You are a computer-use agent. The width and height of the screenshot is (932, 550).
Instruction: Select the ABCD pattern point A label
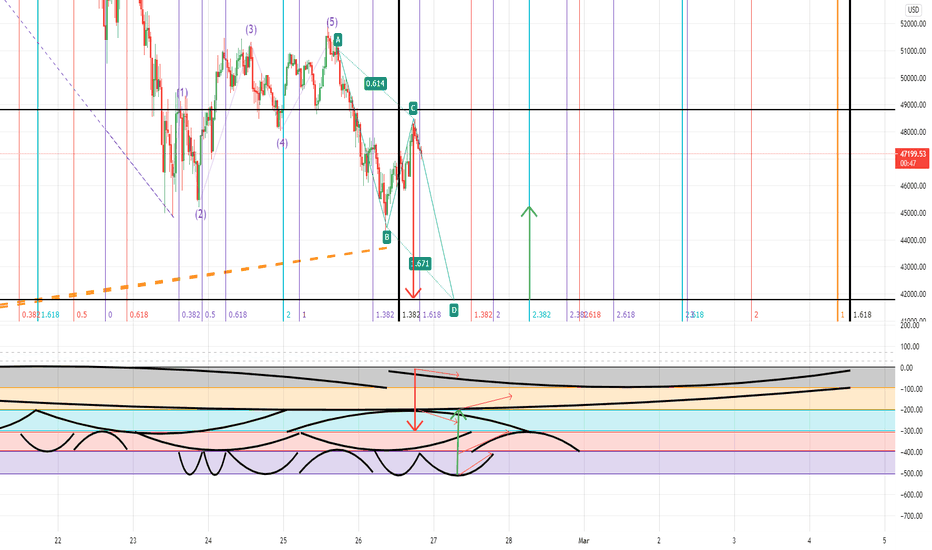coord(338,40)
